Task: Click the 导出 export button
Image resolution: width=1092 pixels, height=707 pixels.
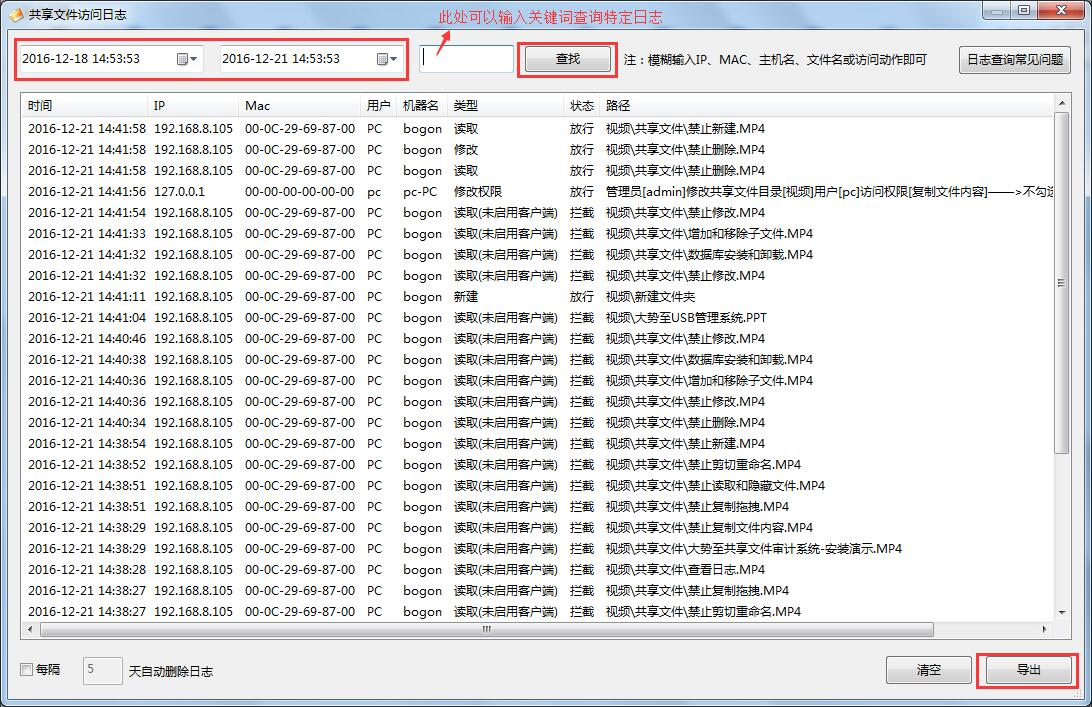Action: tap(1028, 670)
